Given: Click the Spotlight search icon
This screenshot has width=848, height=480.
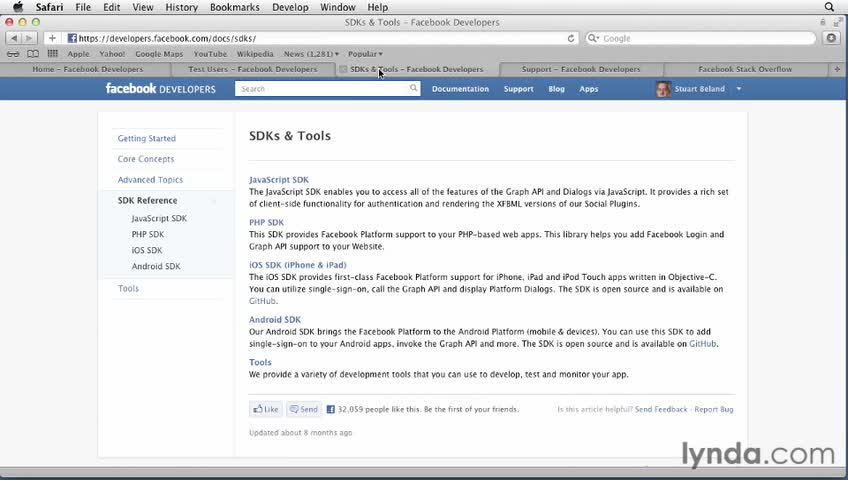Looking at the screenshot, I should 829,7.
